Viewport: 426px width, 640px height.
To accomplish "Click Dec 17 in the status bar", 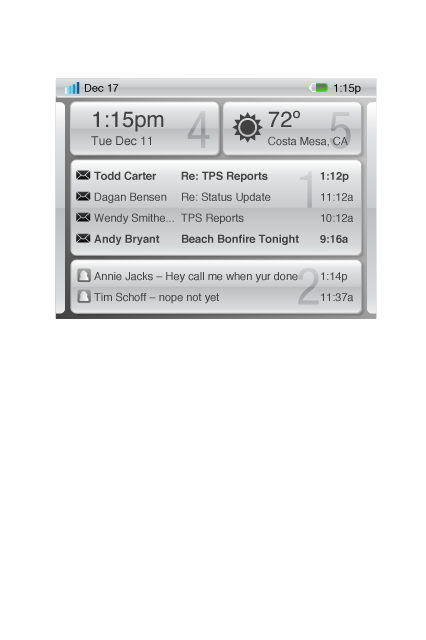I will pos(101,88).
